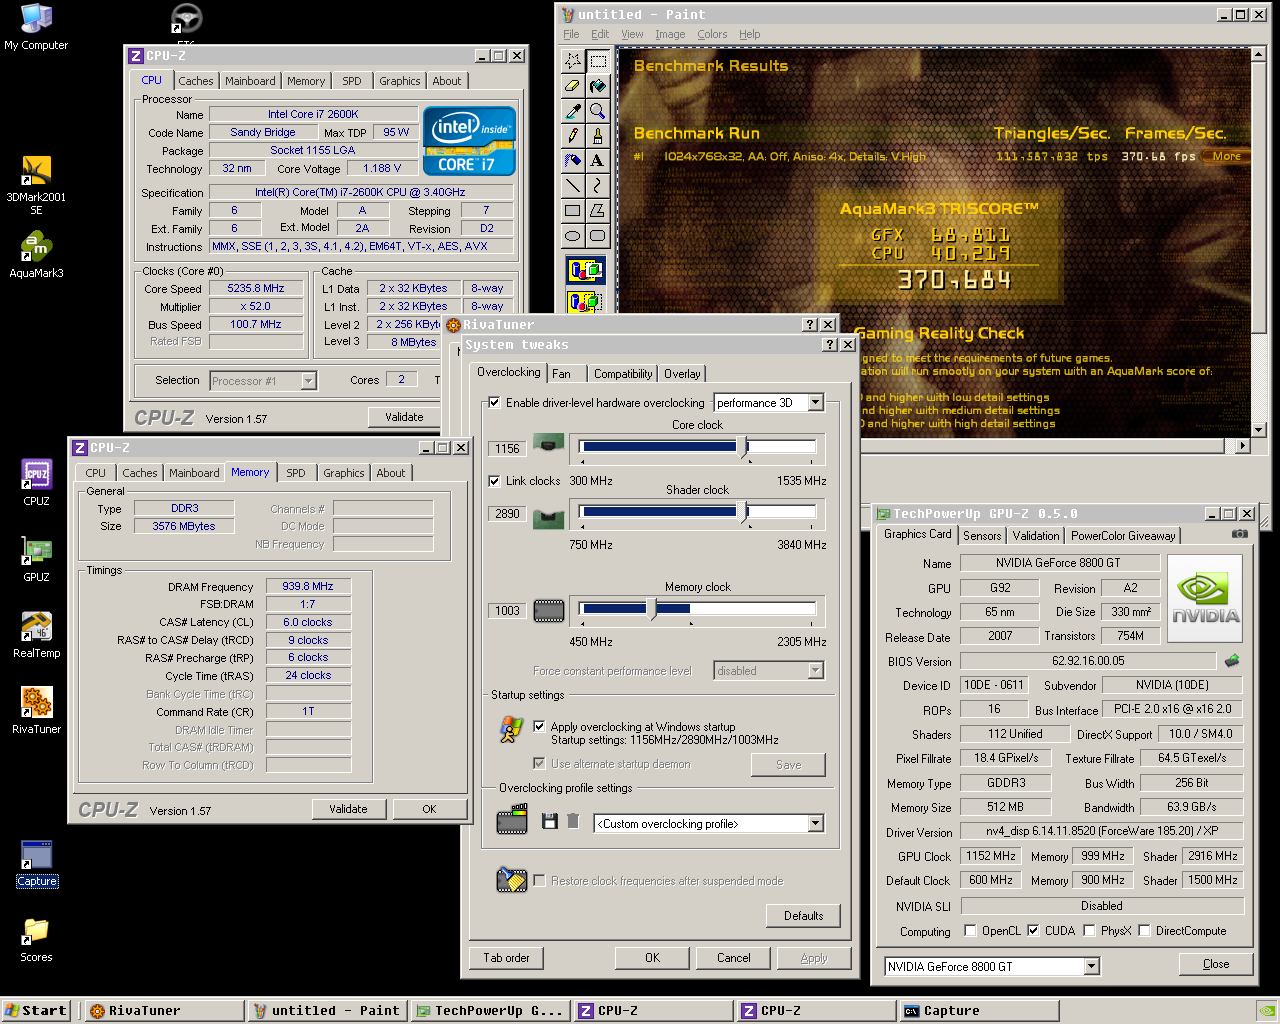Image resolution: width=1280 pixels, height=1024 pixels.
Task: Open the Scores folder on the desktop
Action: 36,939
